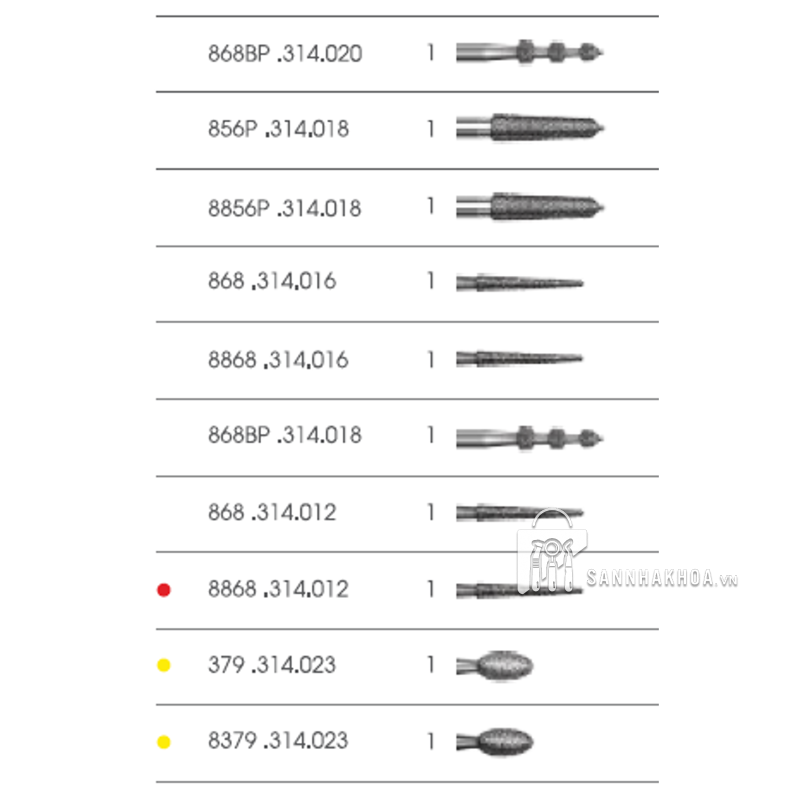Click the oval bur image for 379 .314.023
The image size is (800, 800).
495,665
